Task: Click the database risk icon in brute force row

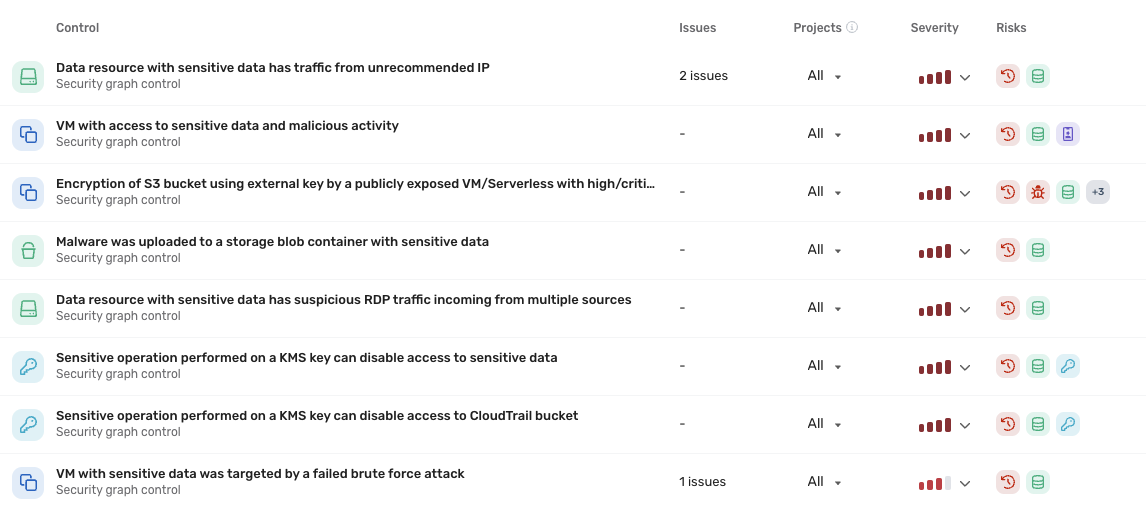Action: (1038, 482)
